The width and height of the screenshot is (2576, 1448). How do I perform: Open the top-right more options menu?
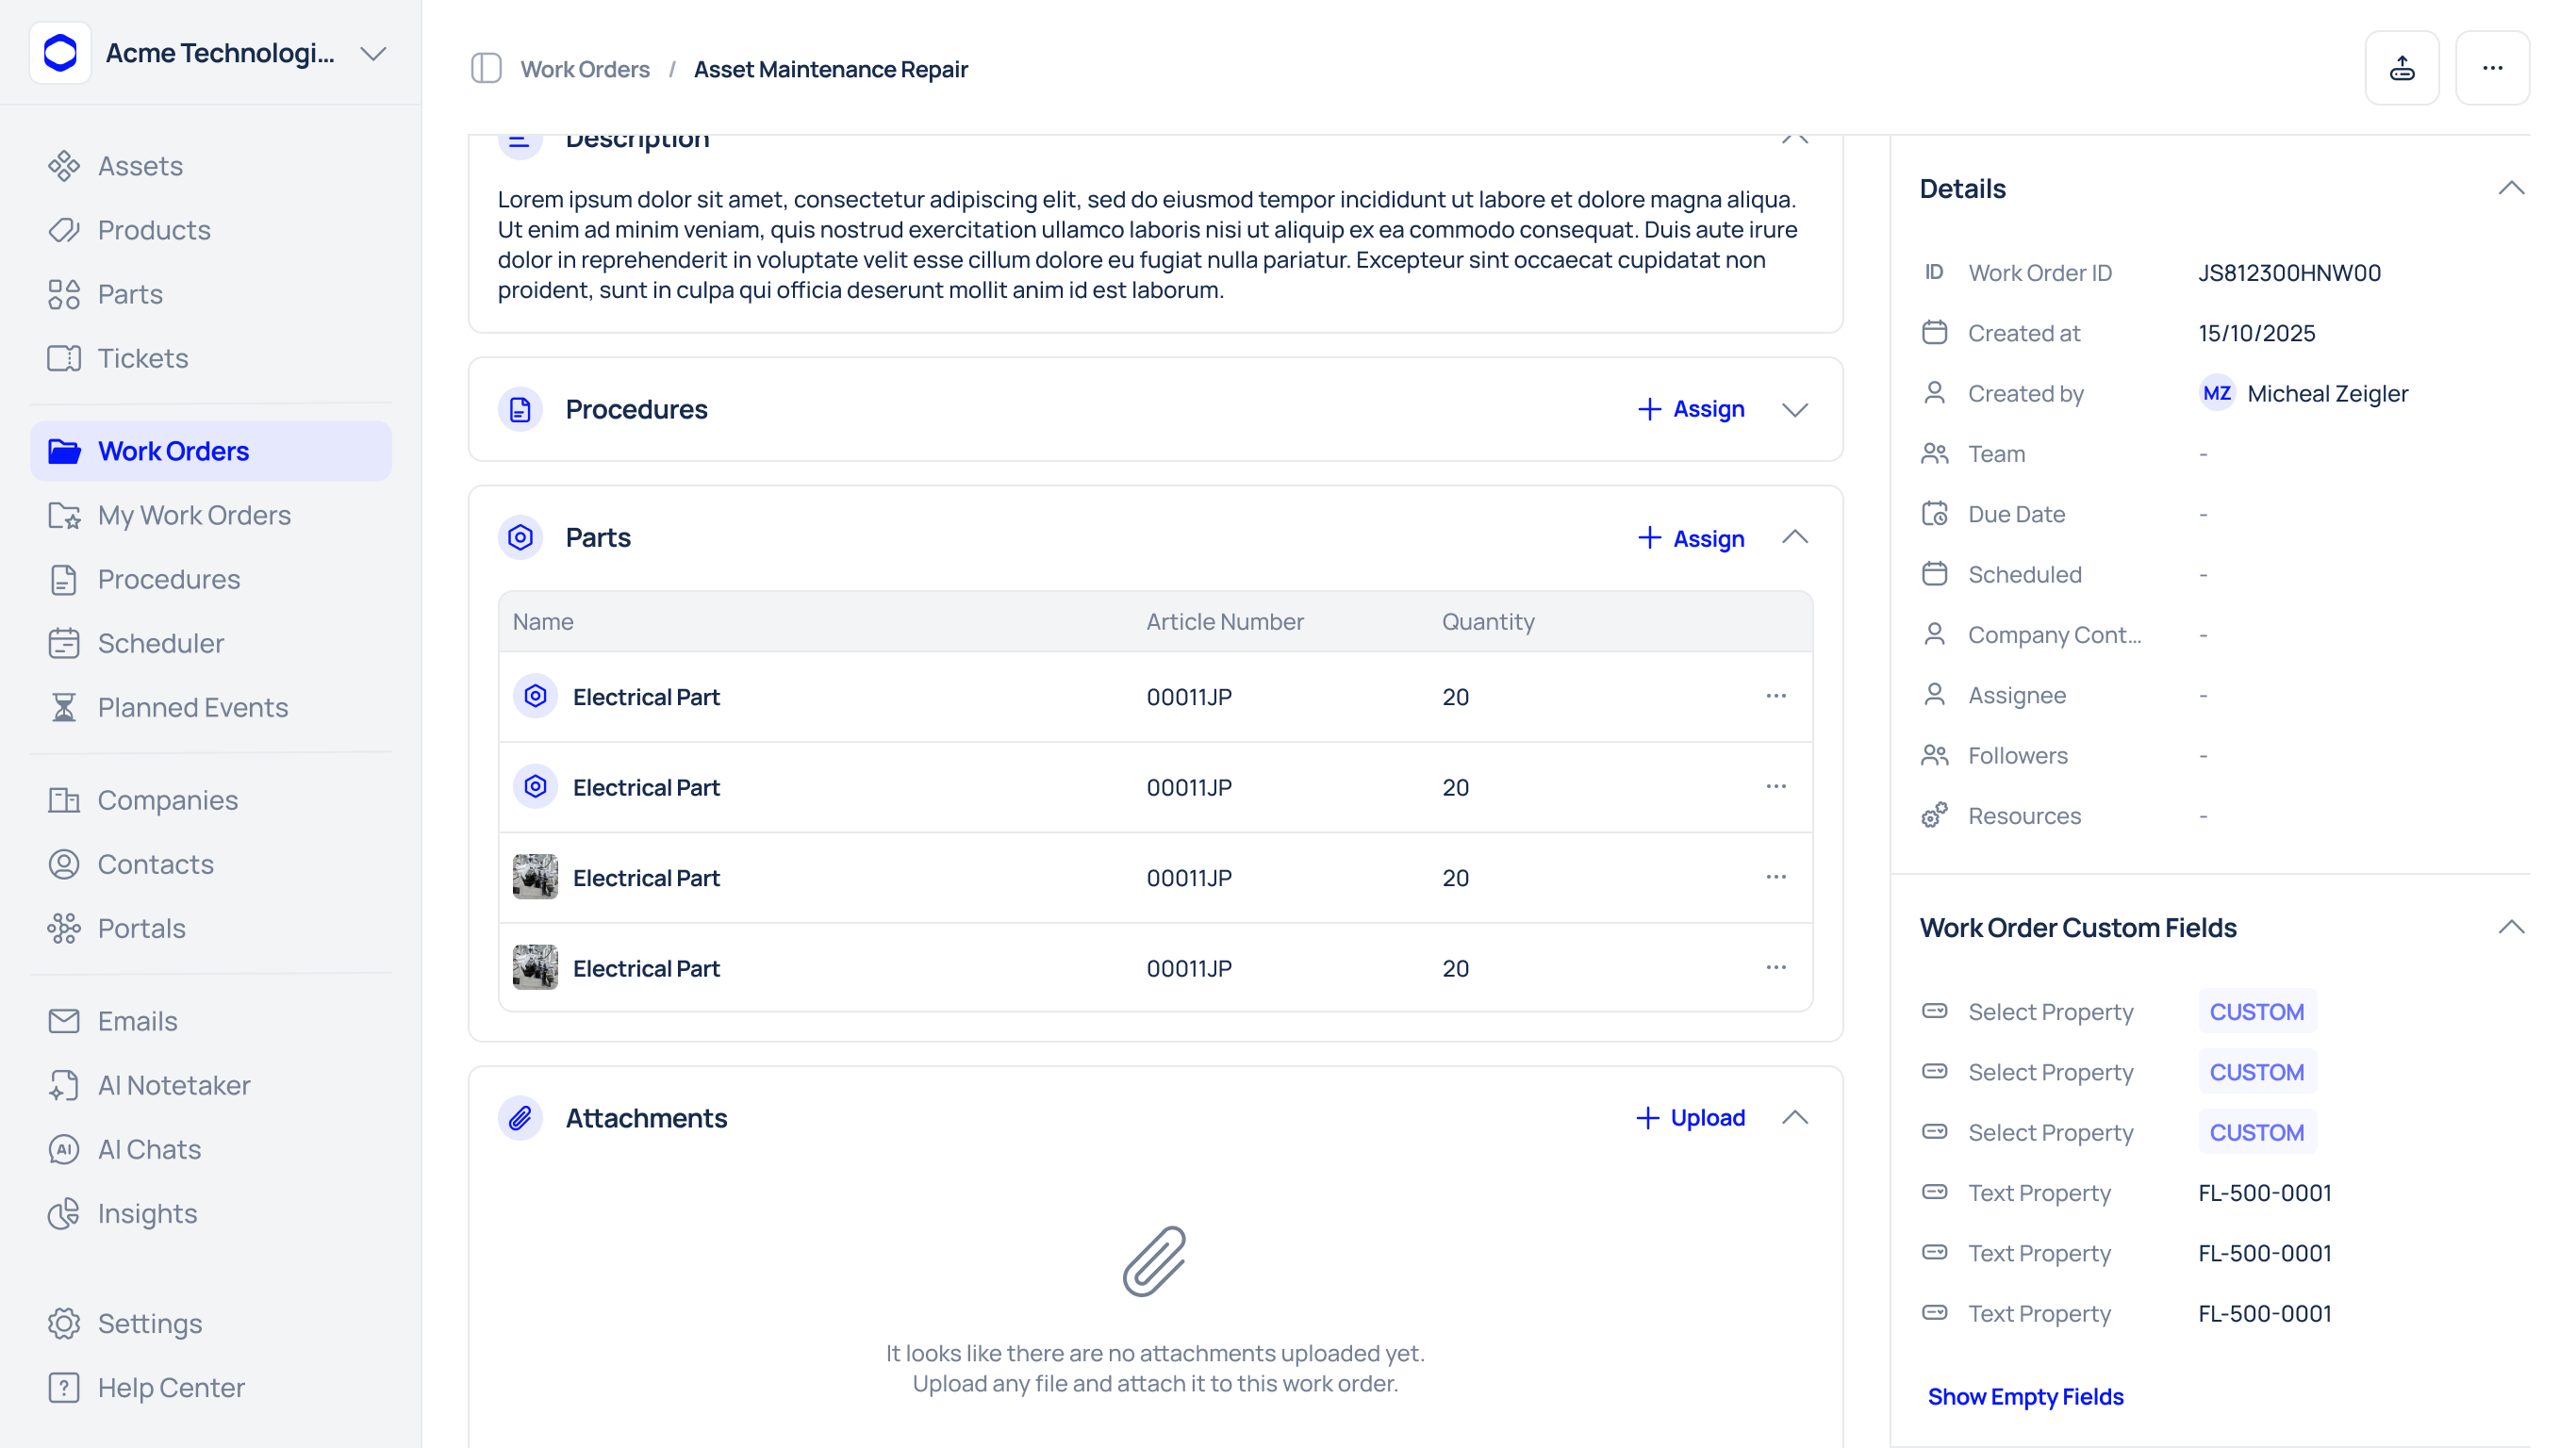(x=2491, y=68)
